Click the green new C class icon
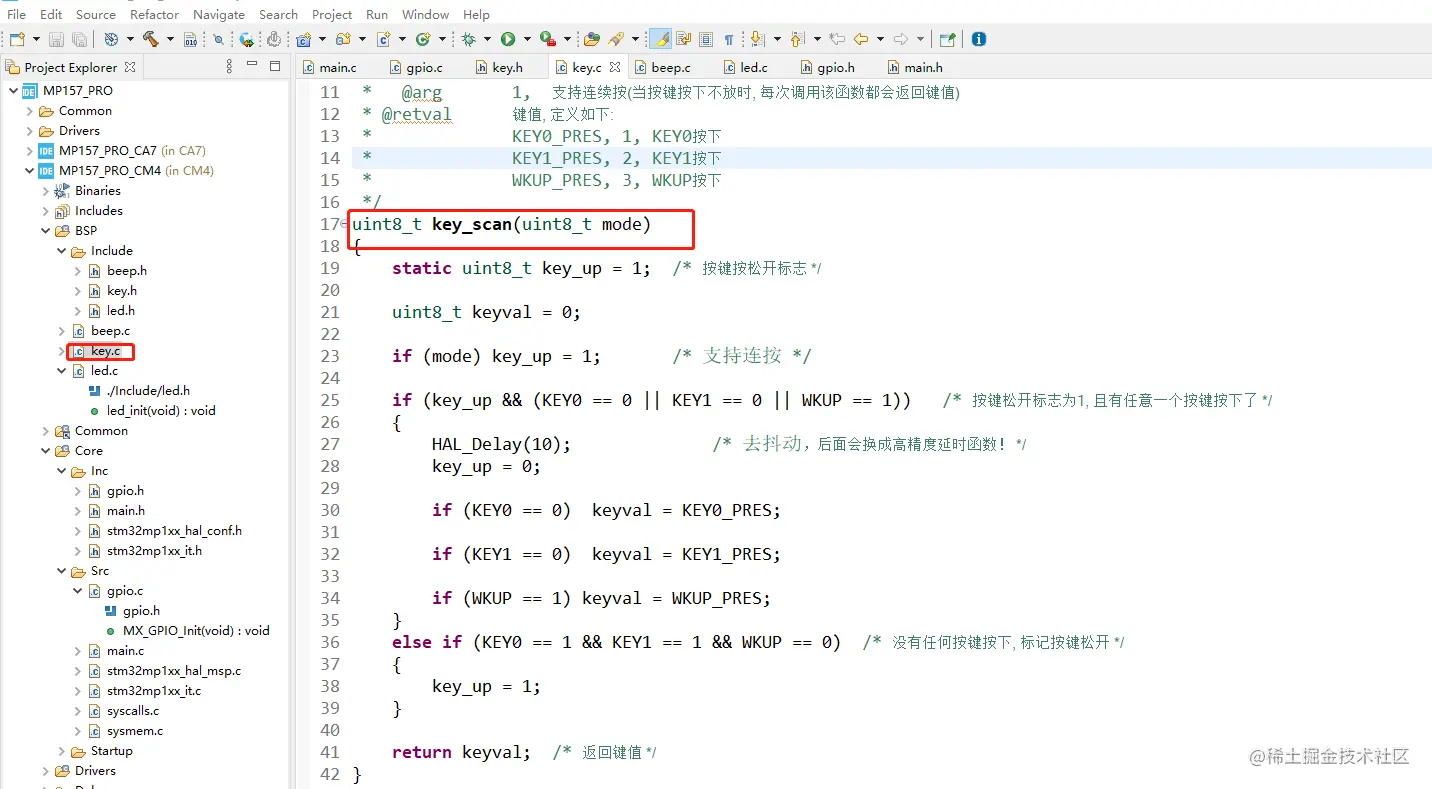Viewport: 1432px width, 789px height. point(422,39)
